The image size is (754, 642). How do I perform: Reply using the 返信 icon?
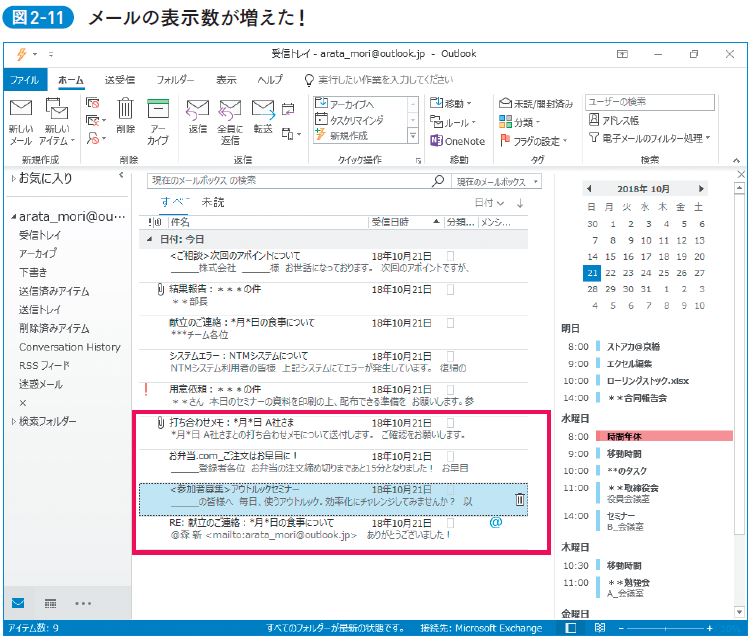click(197, 110)
